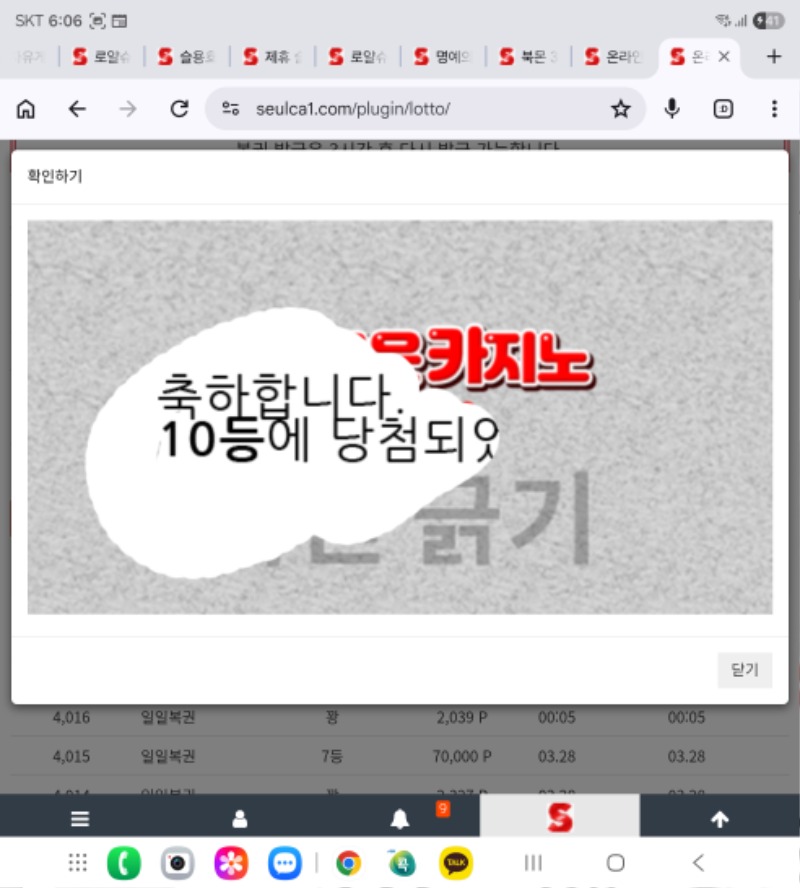Open the Chrome three-dot menu
Viewport: 800px width, 888px height.
[774, 109]
